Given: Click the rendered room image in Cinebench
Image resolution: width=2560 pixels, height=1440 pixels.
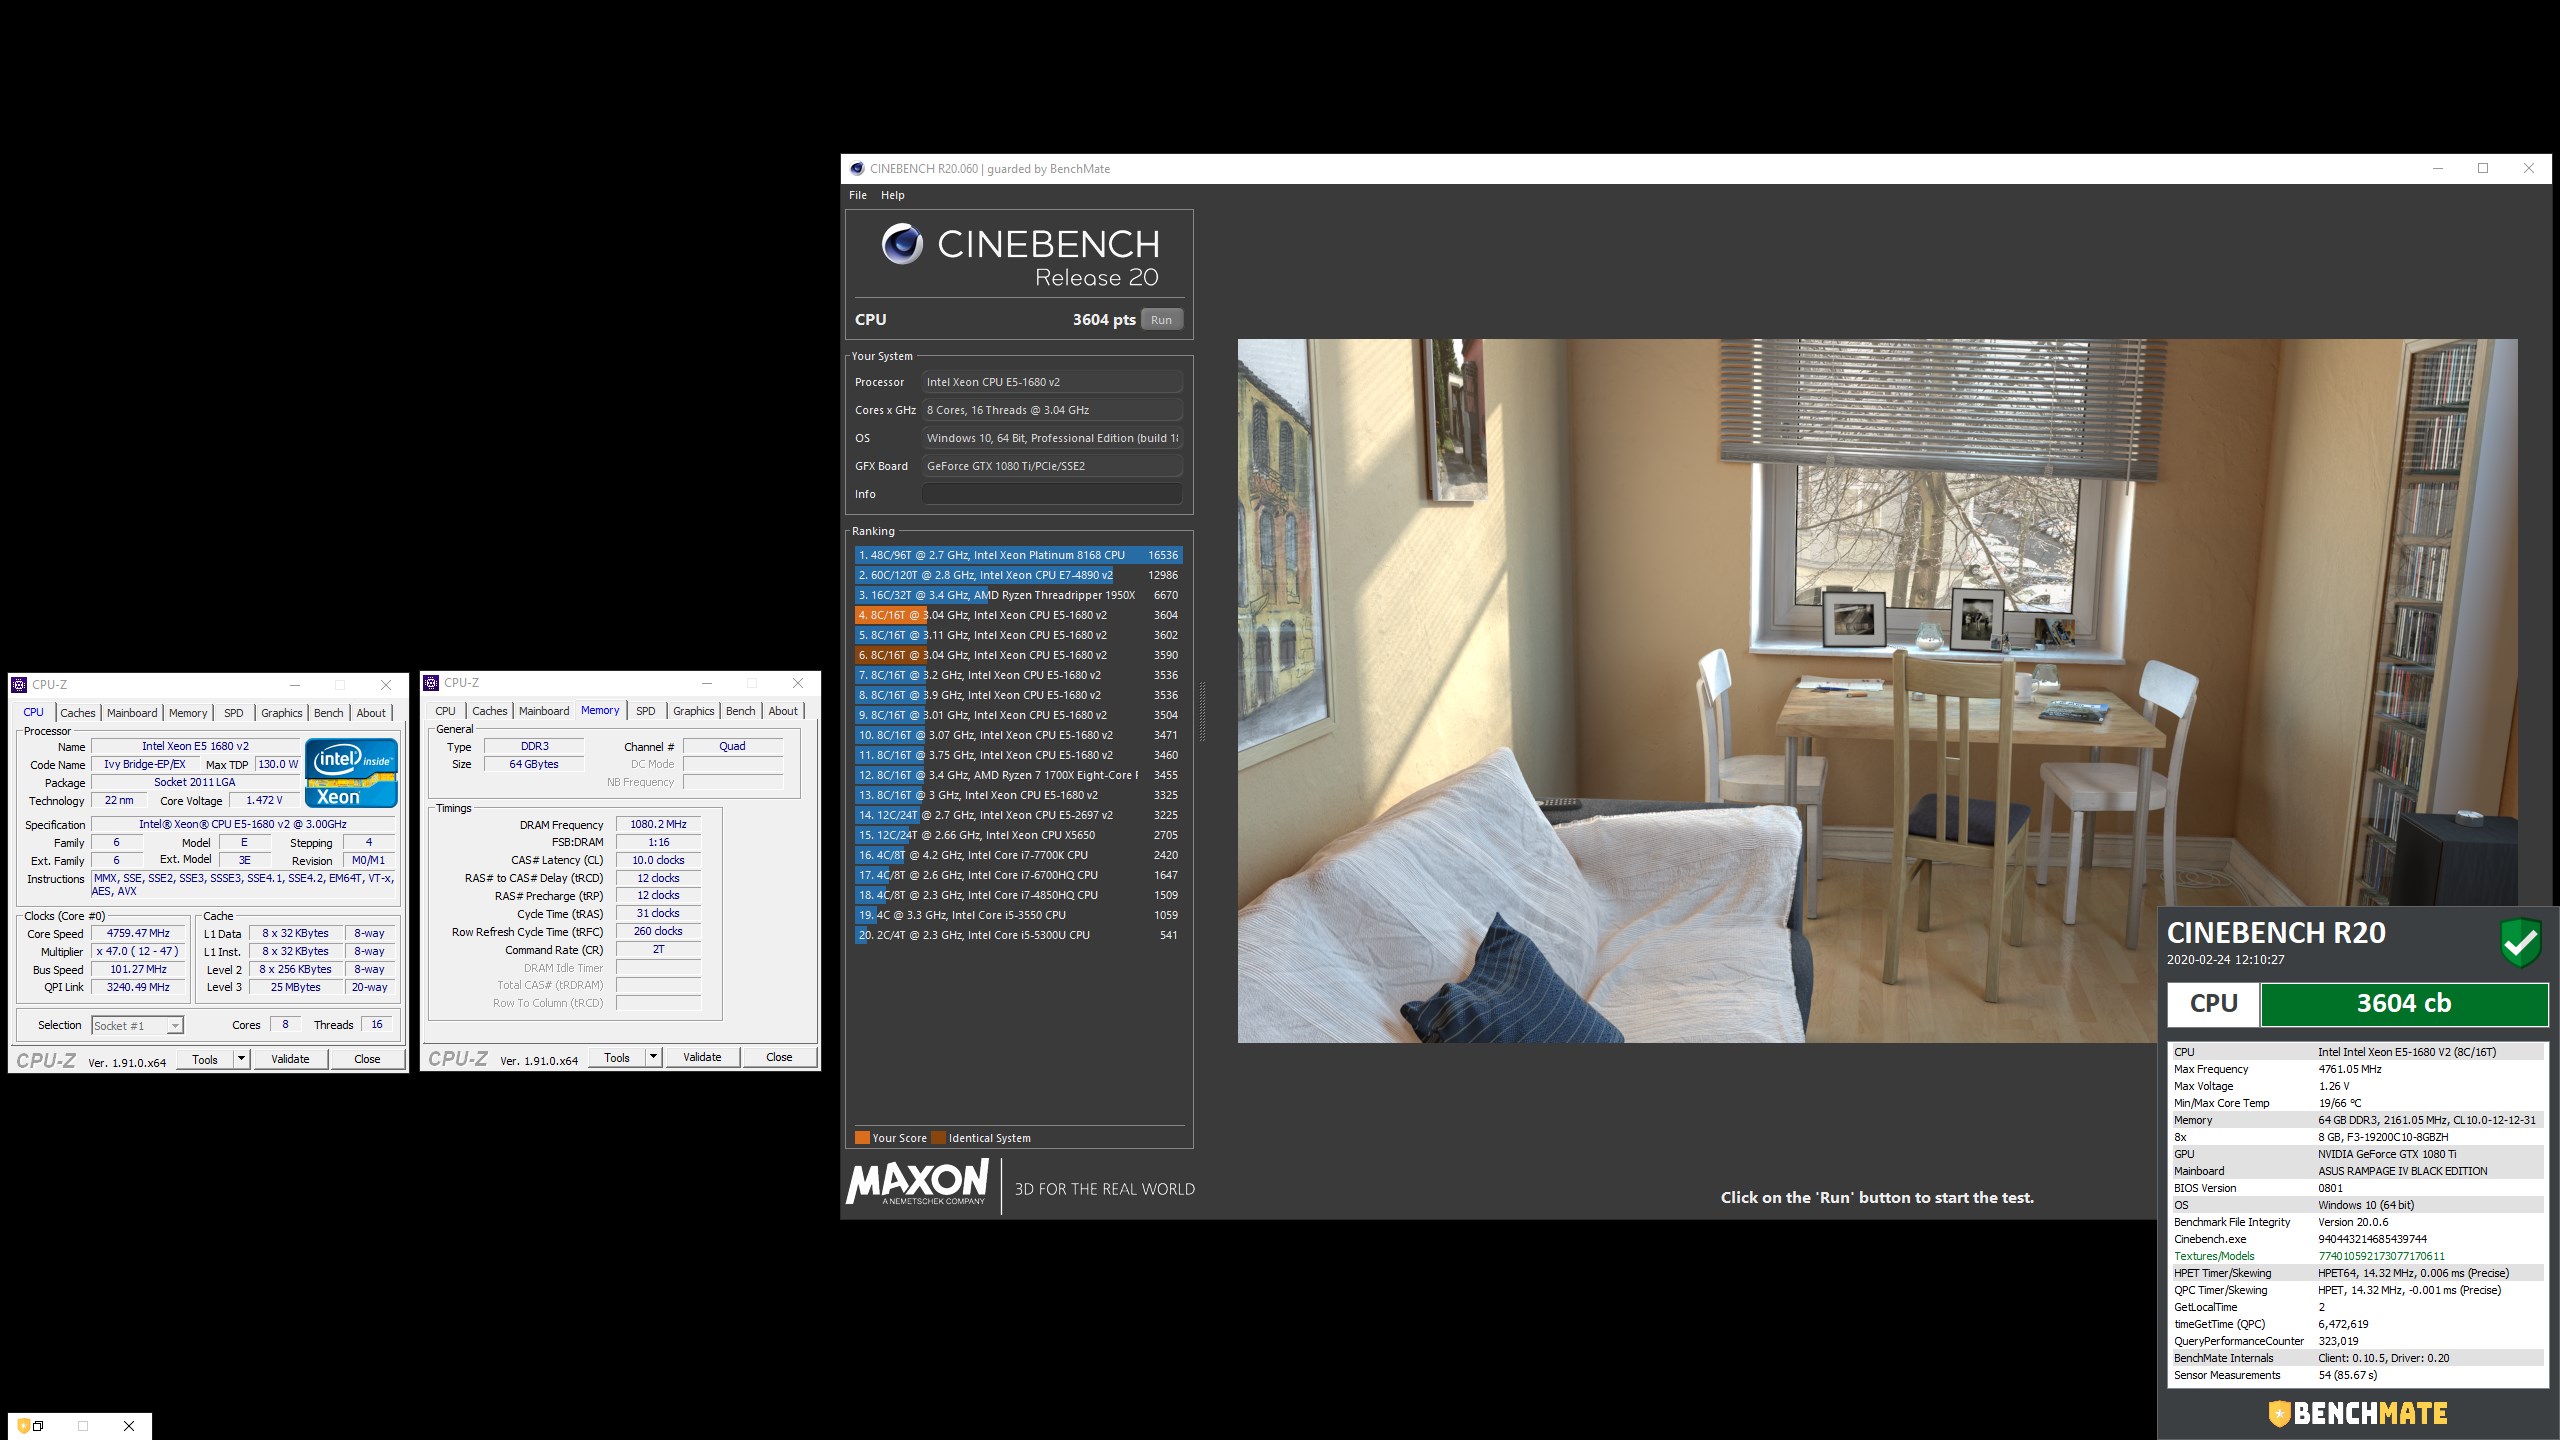Looking at the screenshot, I should (1877, 690).
